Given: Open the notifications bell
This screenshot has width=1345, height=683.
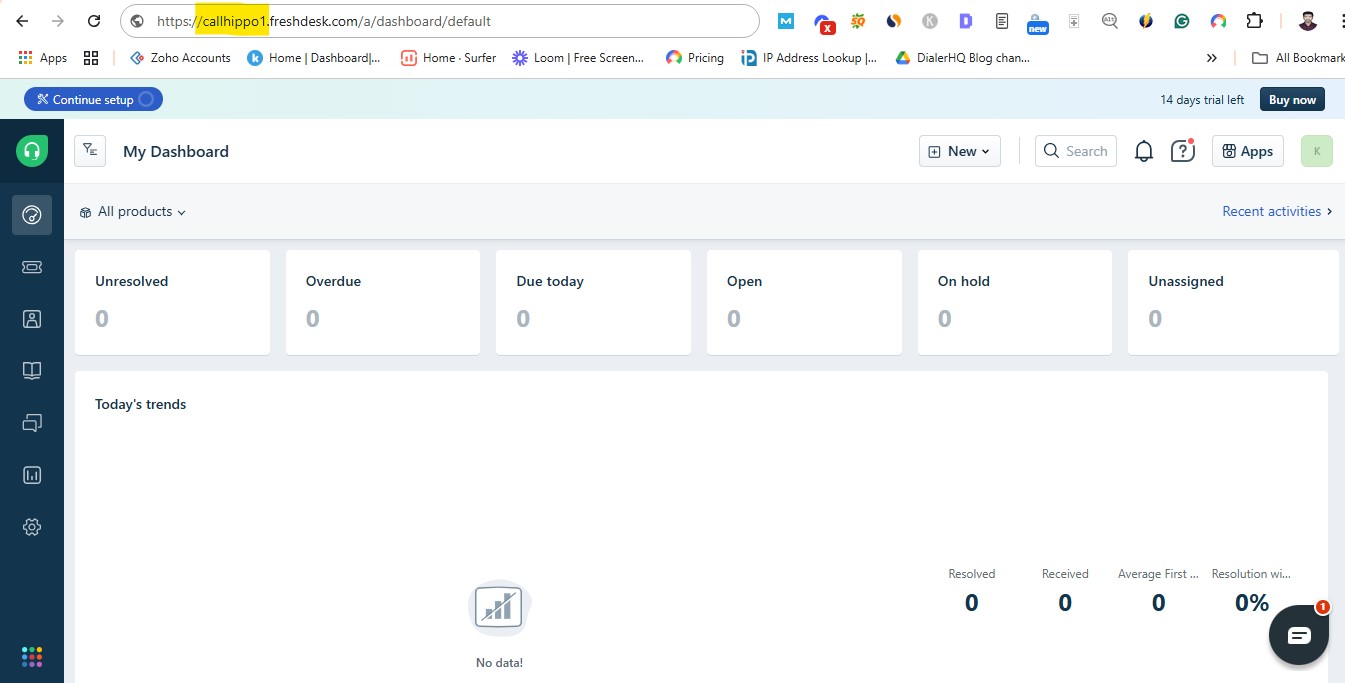Looking at the screenshot, I should pos(1144,151).
